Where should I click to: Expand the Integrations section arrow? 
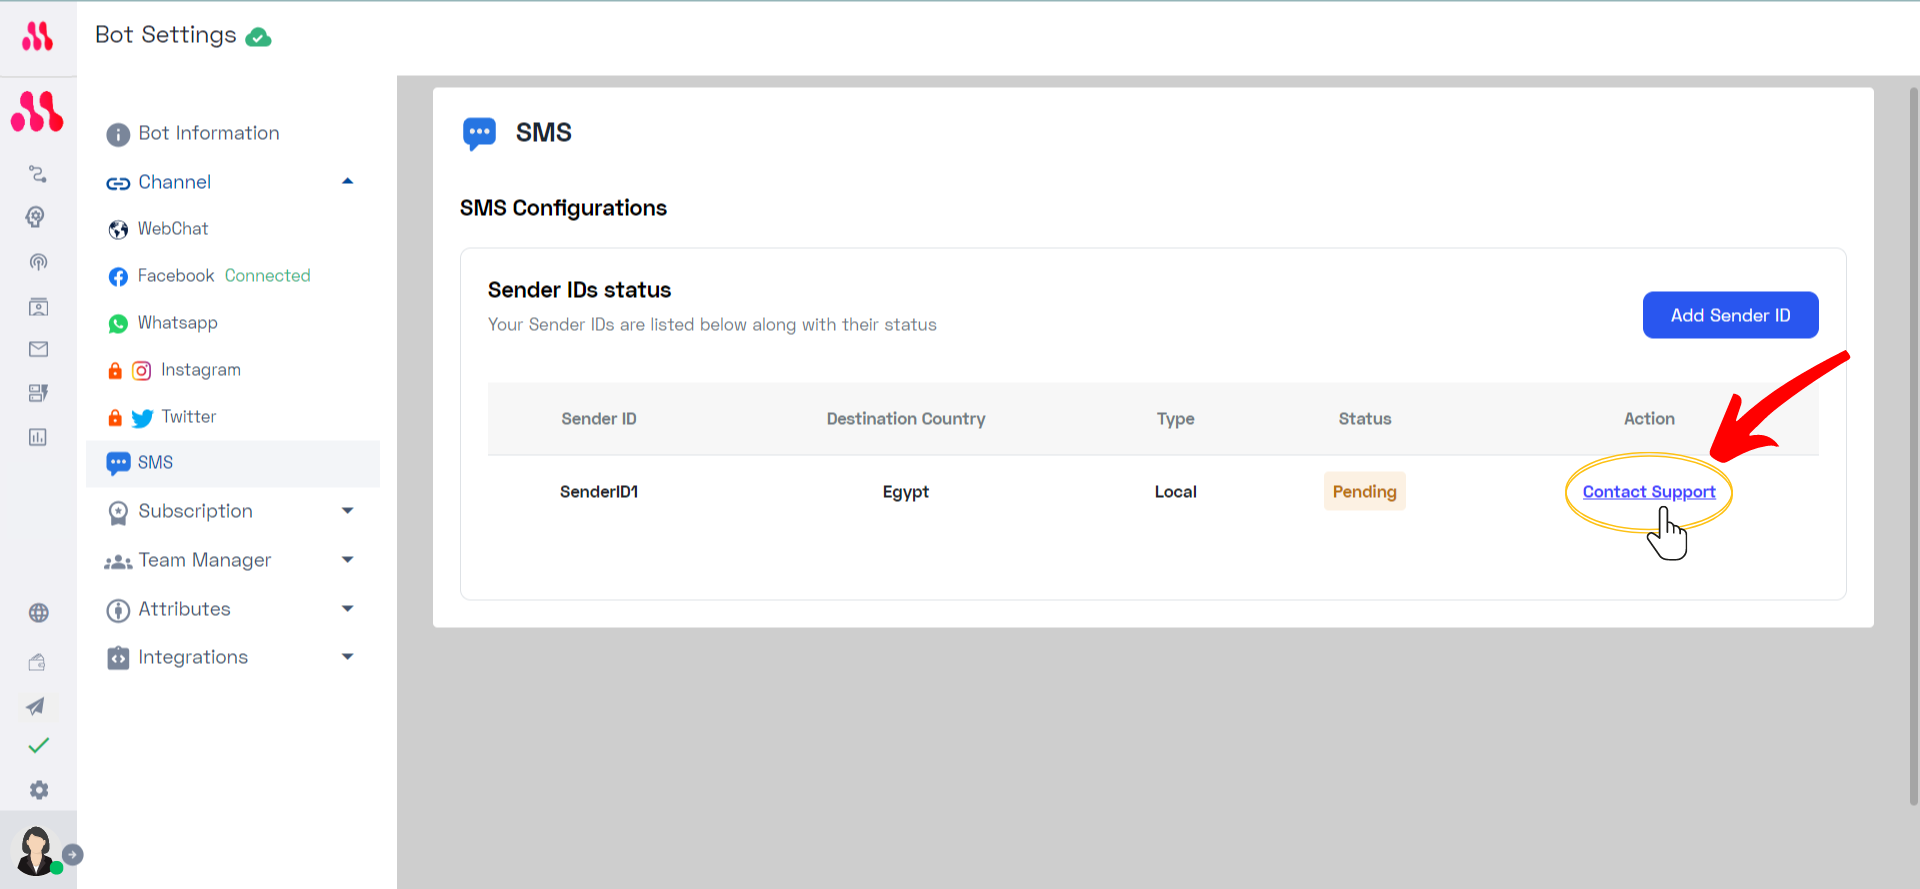pyautogui.click(x=348, y=656)
